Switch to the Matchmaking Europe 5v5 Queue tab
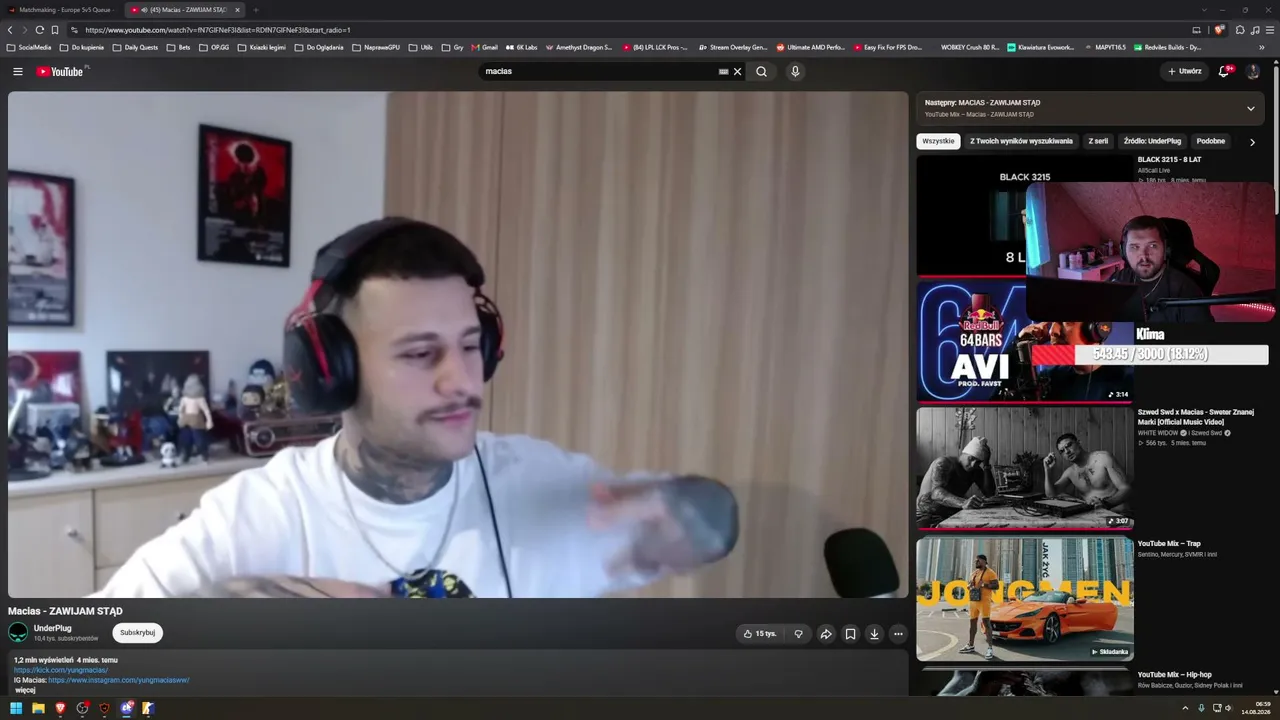Viewport: 1280px width, 720px height. point(62,10)
